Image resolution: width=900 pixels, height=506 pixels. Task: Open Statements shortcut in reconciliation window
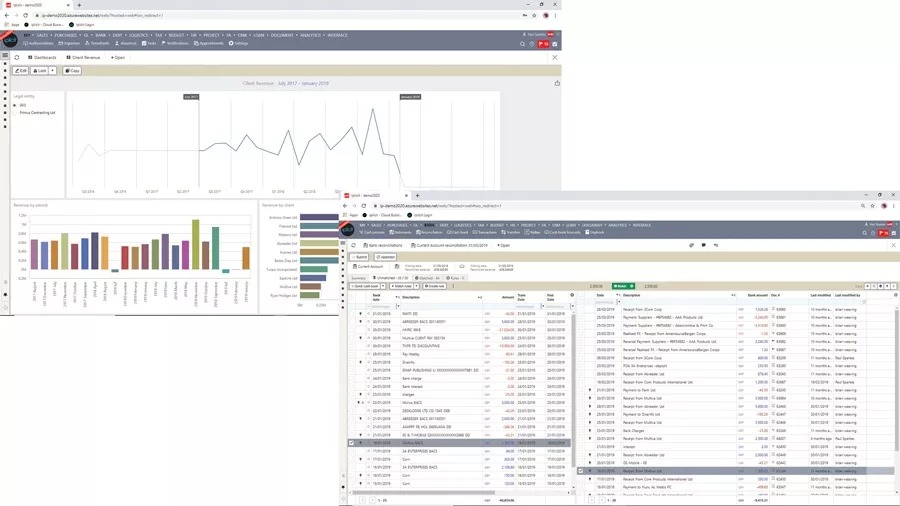400,232
